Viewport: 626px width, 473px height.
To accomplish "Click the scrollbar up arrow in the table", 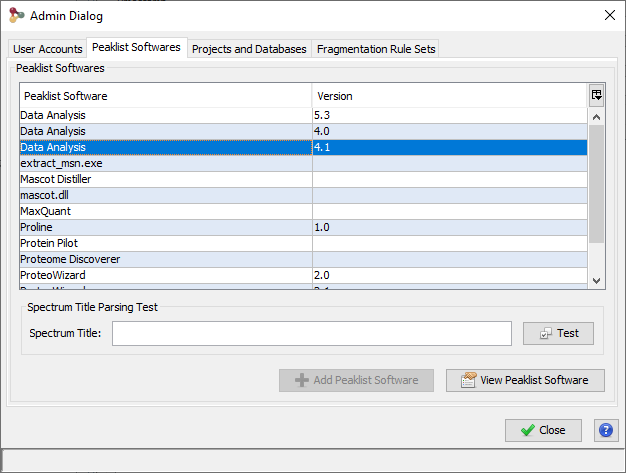I will [596, 117].
